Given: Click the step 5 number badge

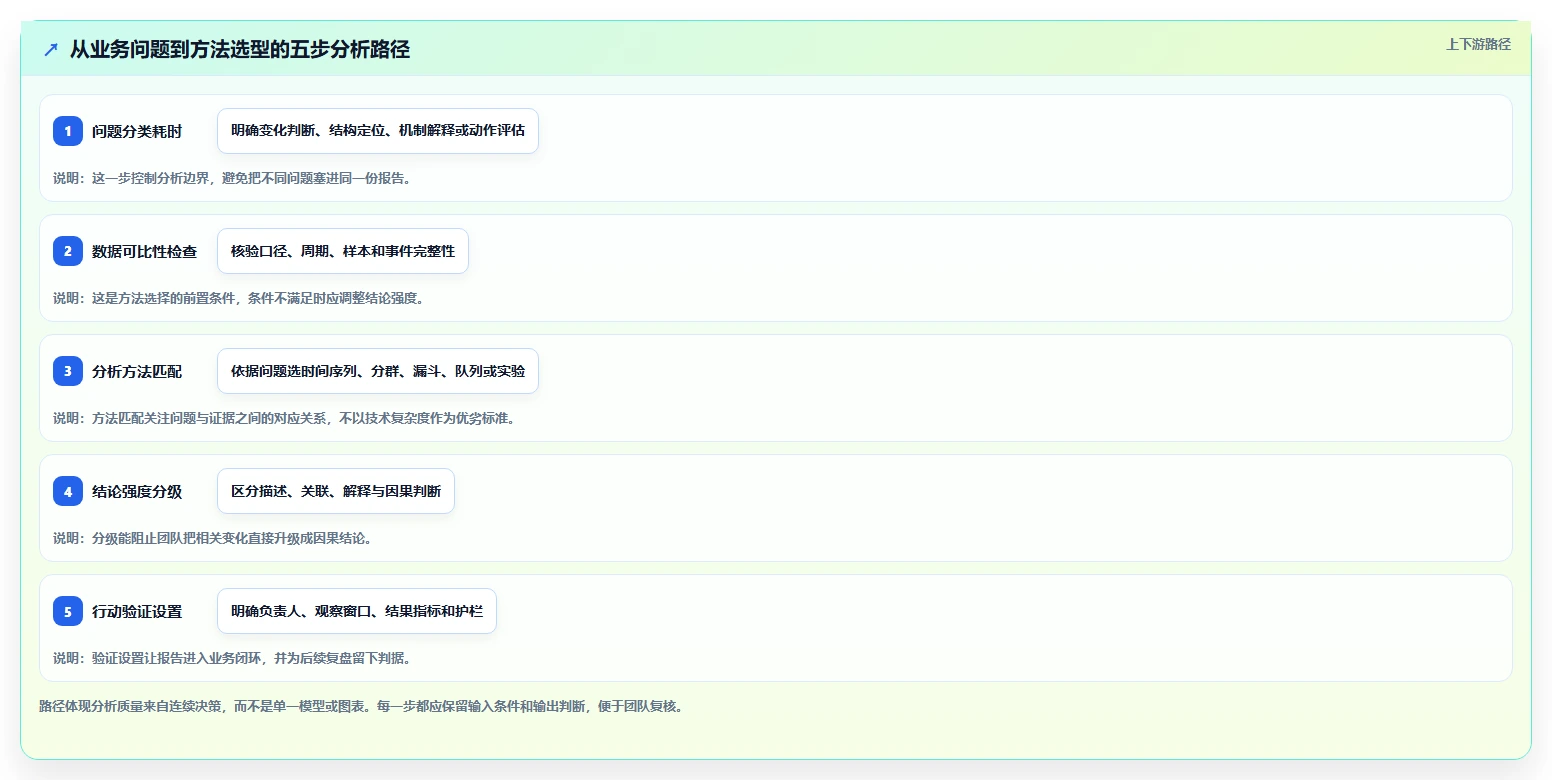Looking at the screenshot, I should (68, 611).
